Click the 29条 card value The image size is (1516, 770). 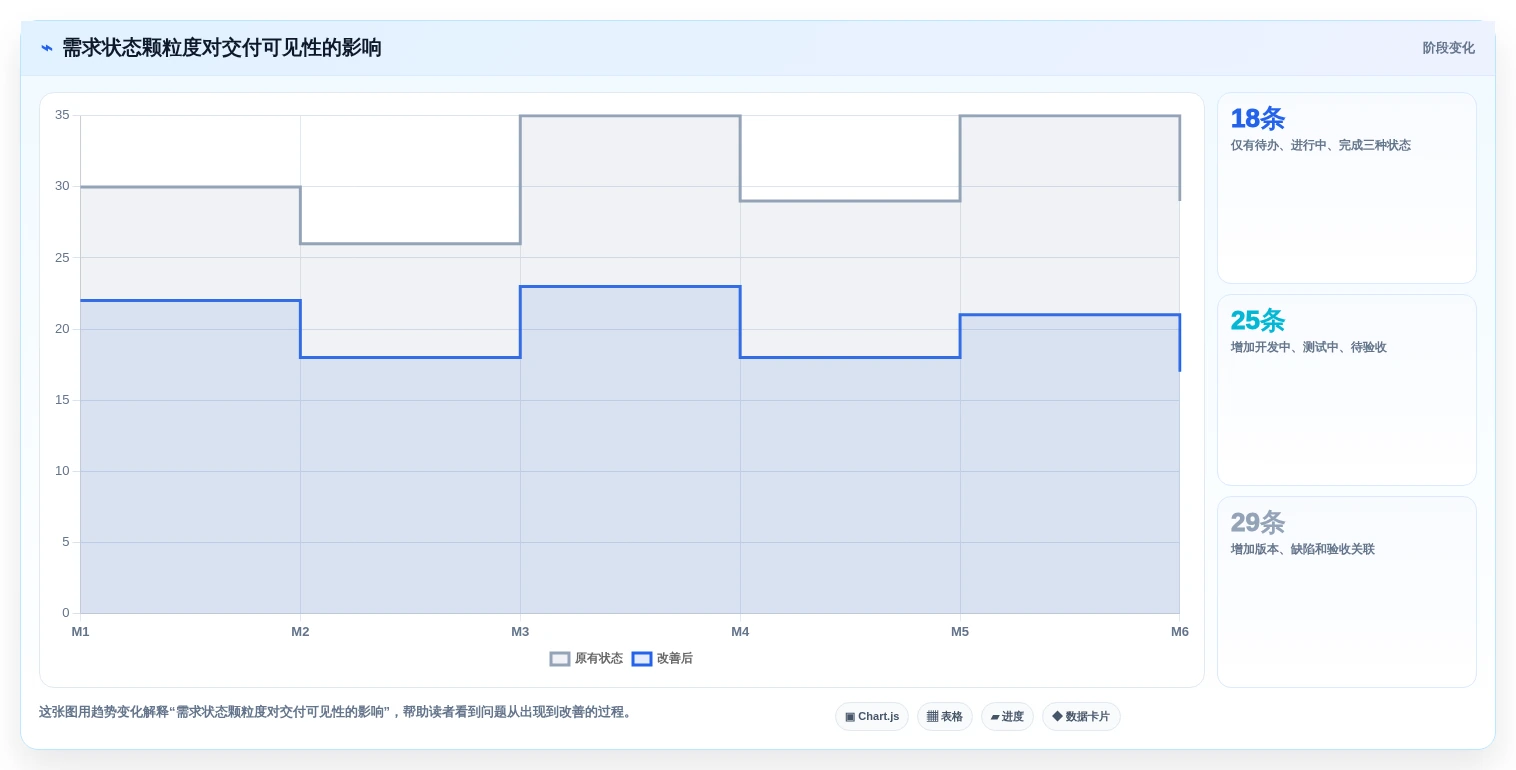pos(1257,523)
